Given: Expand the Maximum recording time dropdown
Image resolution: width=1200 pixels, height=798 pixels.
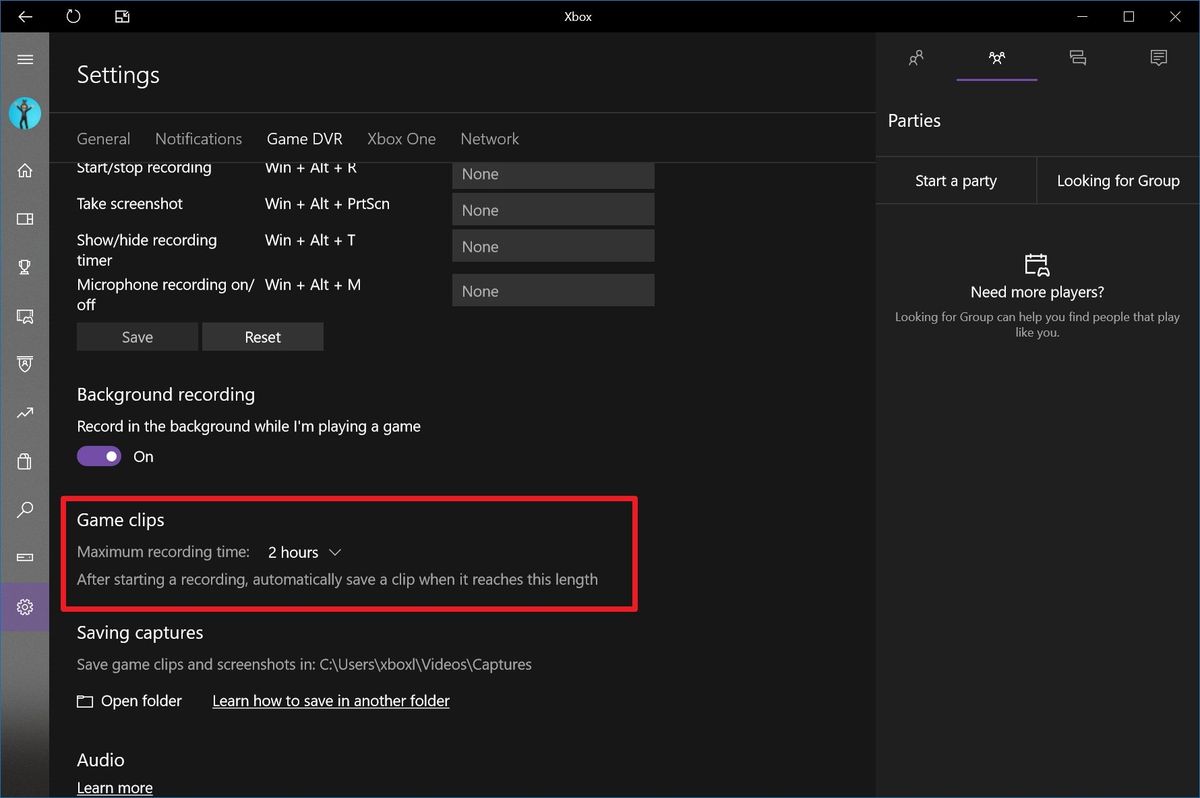Looking at the screenshot, I should pyautogui.click(x=304, y=551).
